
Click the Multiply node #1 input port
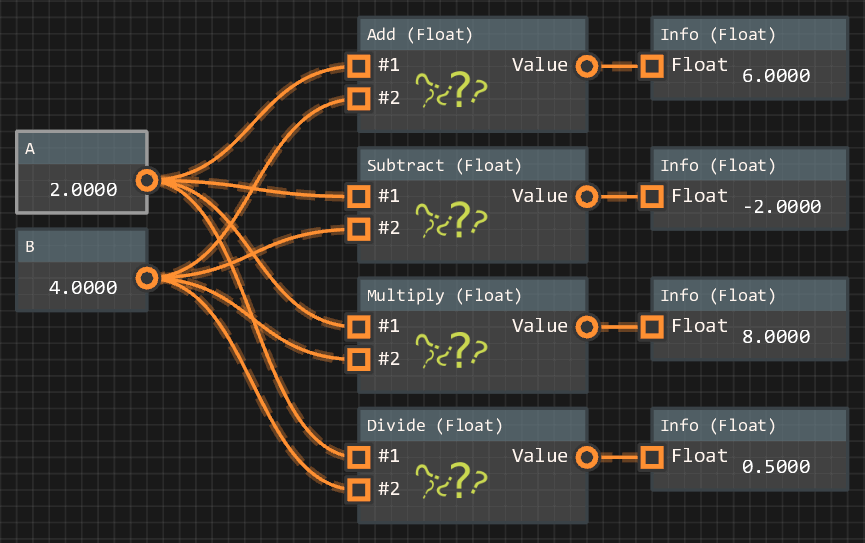tap(359, 327)
